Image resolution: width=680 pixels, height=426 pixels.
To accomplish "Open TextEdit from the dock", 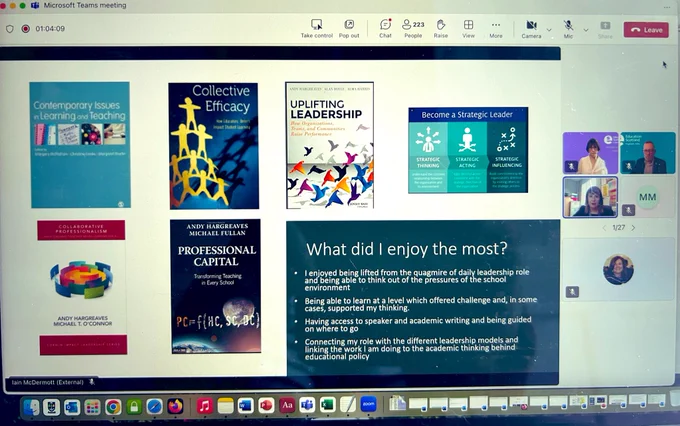I will tap(348, 404).
